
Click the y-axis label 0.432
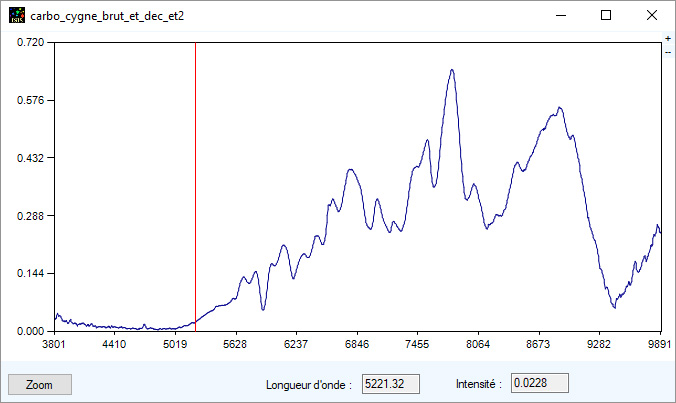31,158
